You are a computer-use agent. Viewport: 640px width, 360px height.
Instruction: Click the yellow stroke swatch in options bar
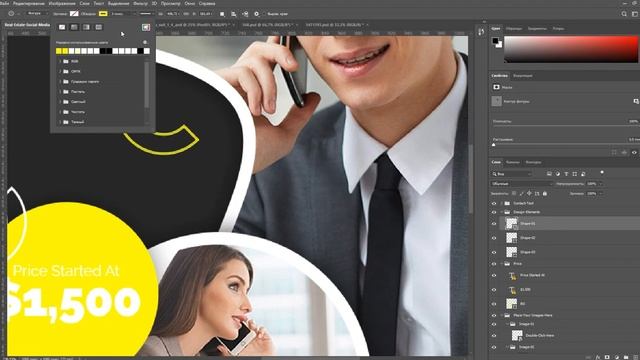pyautogui.click(x=103, y=13)
